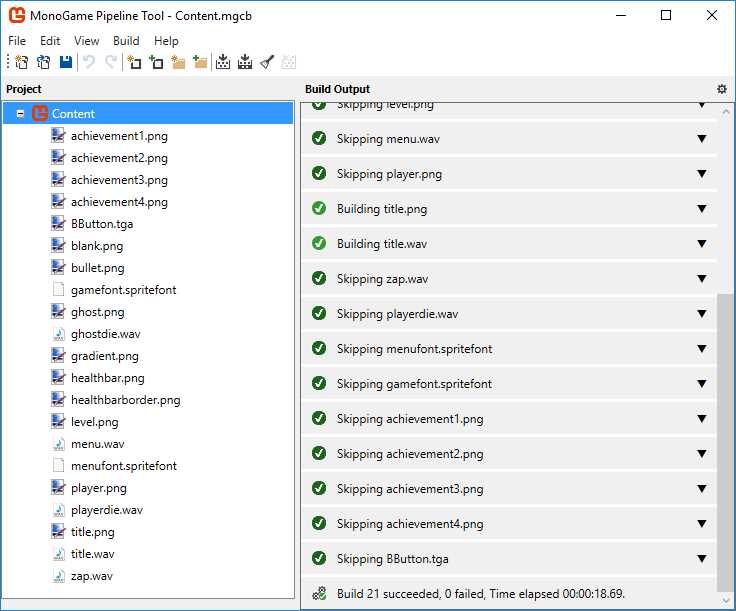Click the green check beside Skipping zap.wav
Viewport: 736px width, 611px height.
[319, 278]
